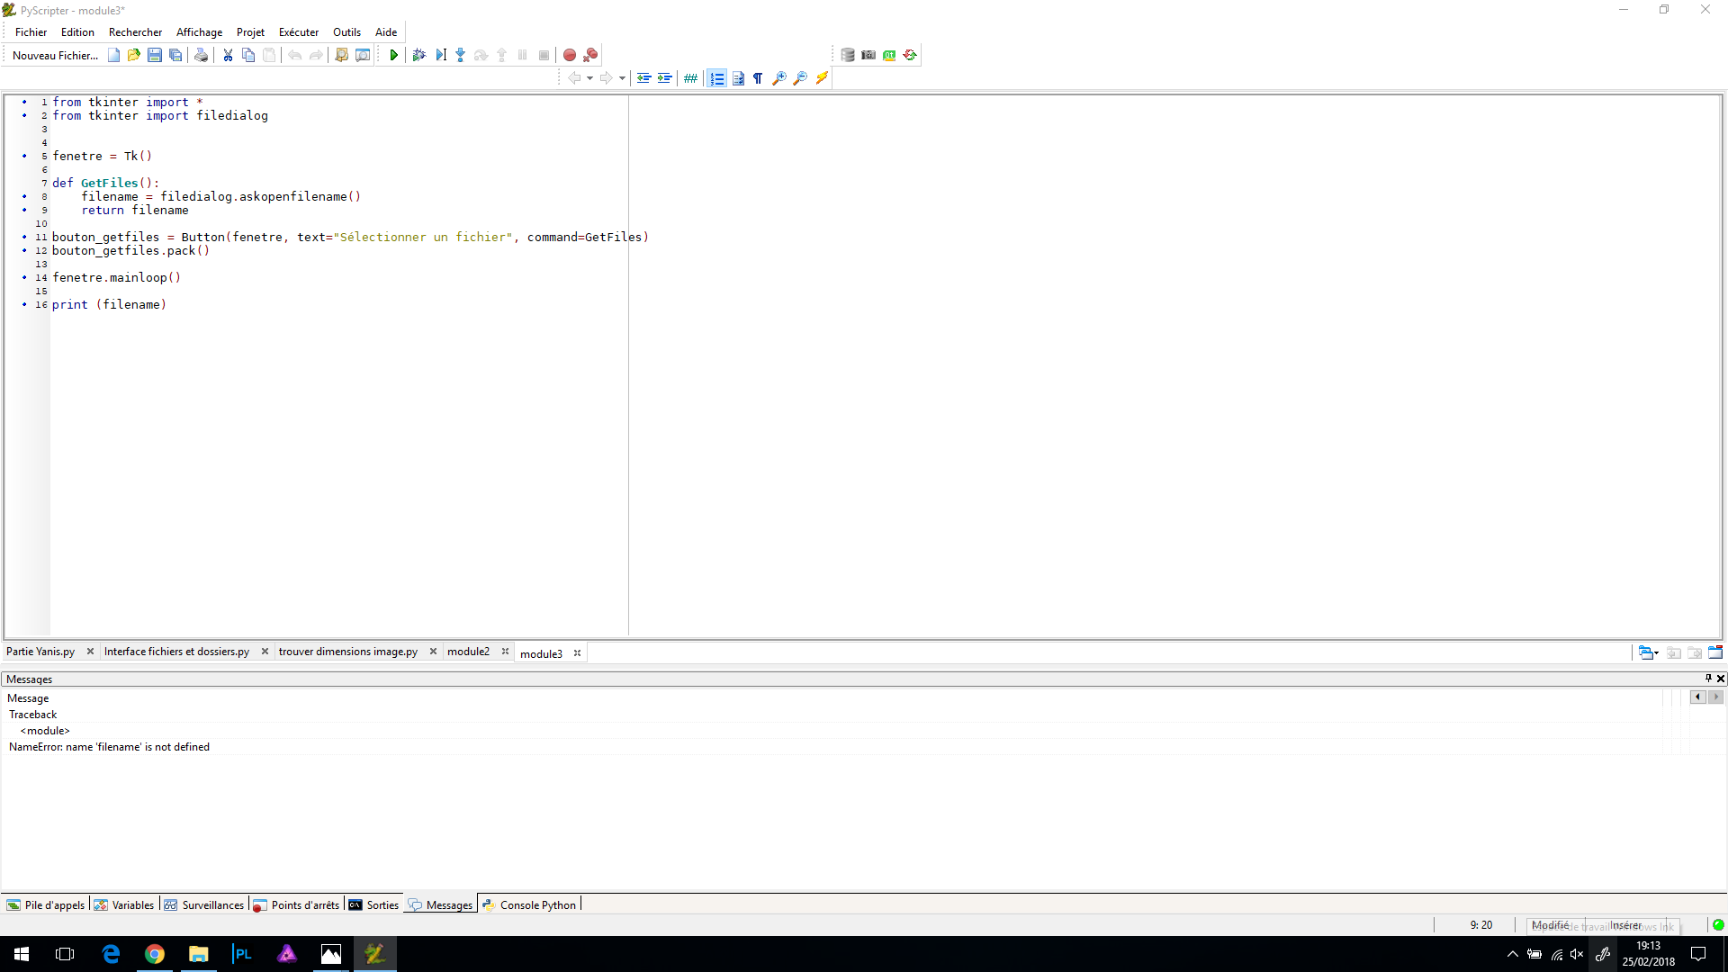The width and height of the screenshot is (1728, 972).
Task: Open the forward navigation history dropdown
Action: [623, 78]
